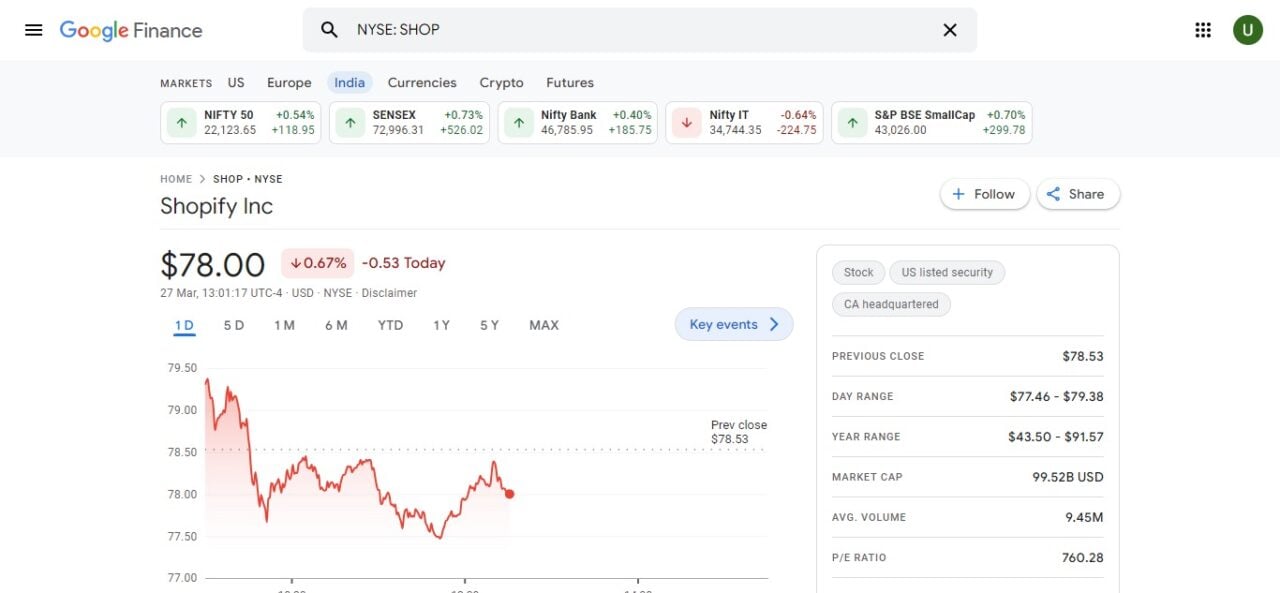The image size is (1280, 593).
Task: Click the -0.67% change badge
Action: coord(318,263)
